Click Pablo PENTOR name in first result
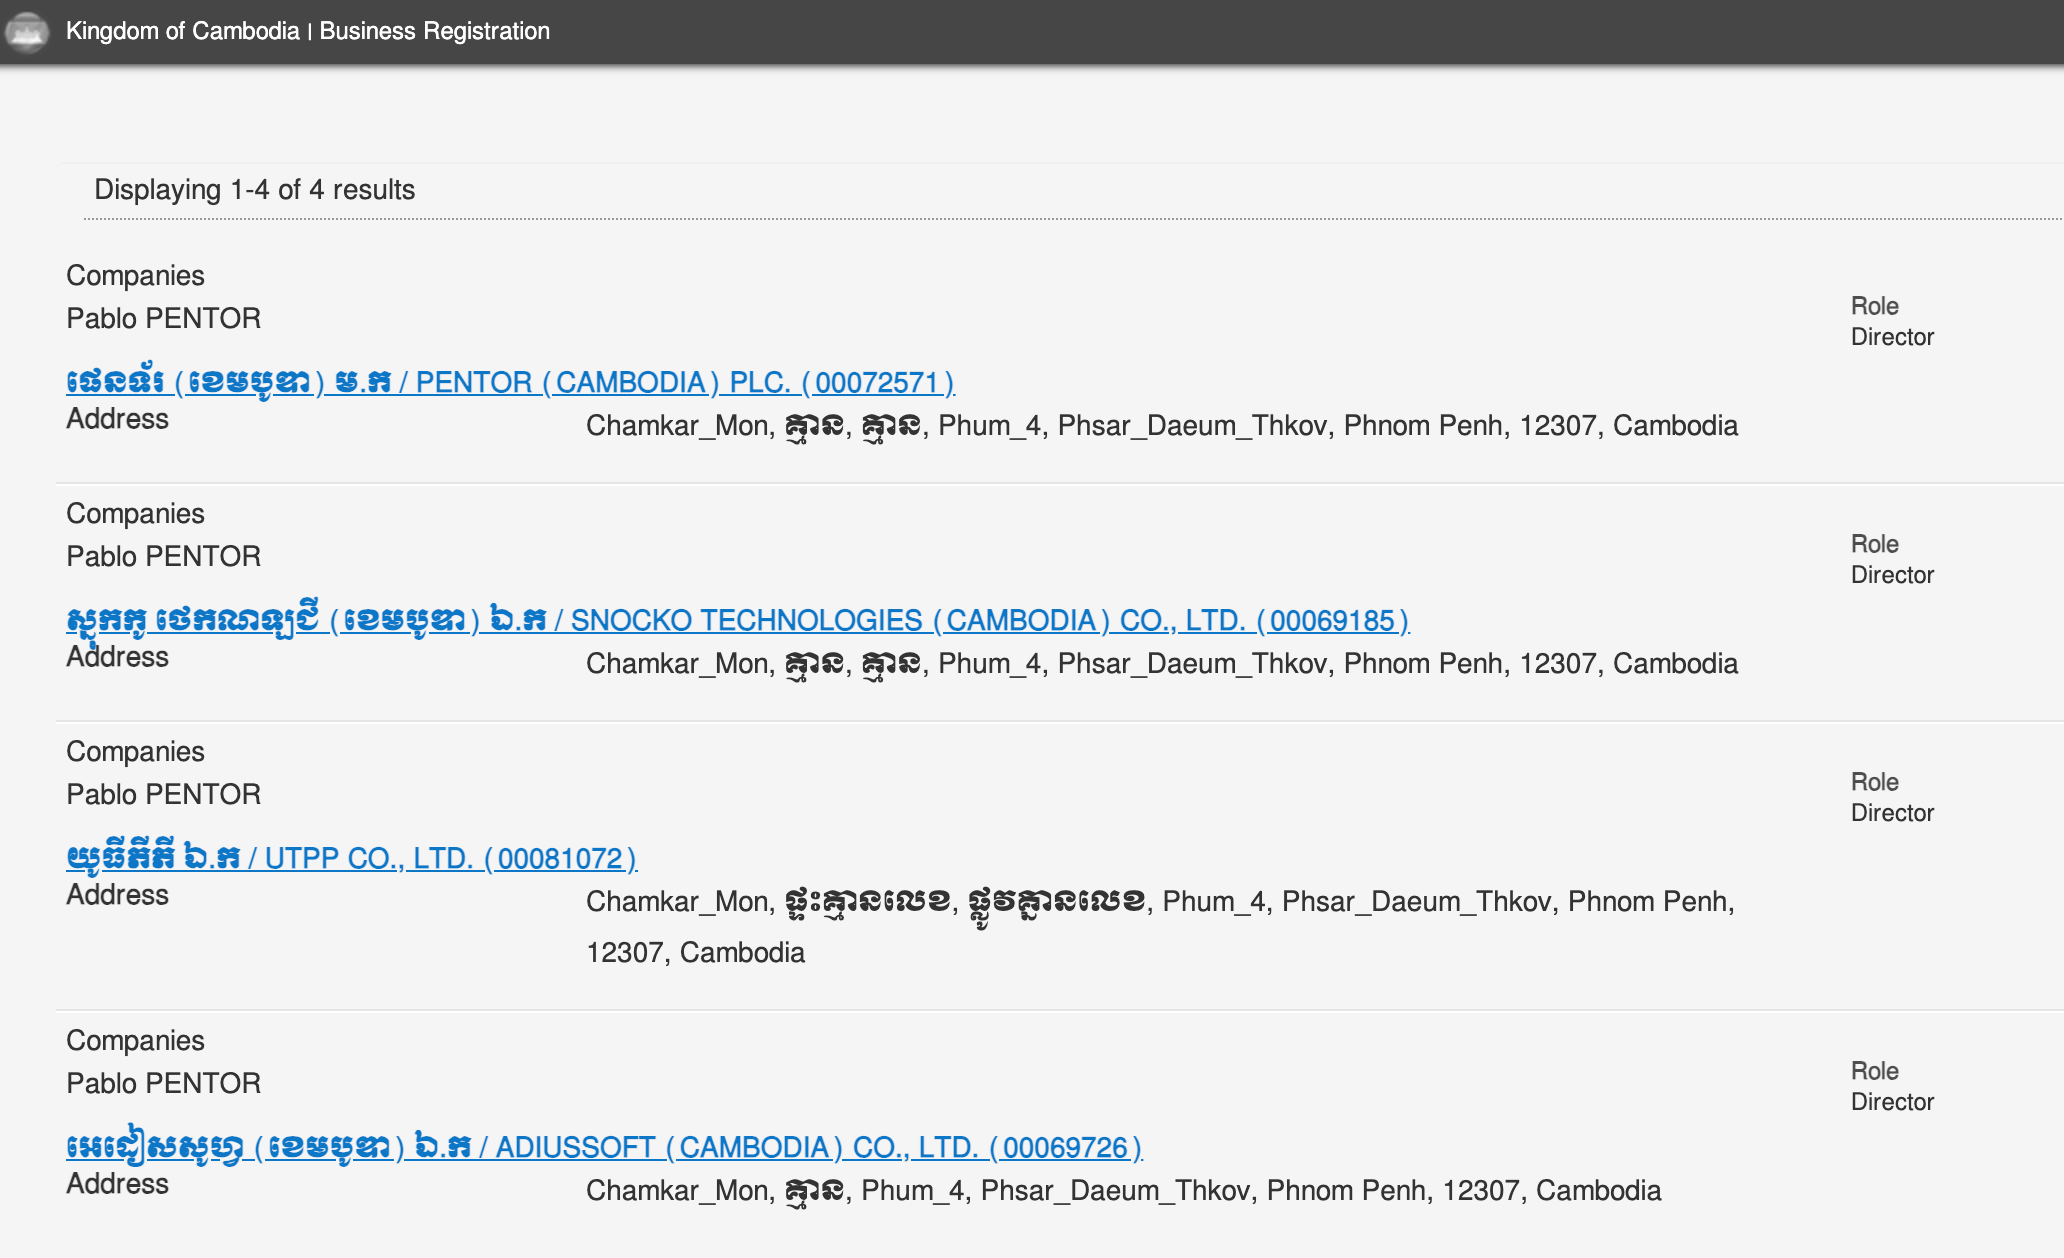 [x=163, y=318]
